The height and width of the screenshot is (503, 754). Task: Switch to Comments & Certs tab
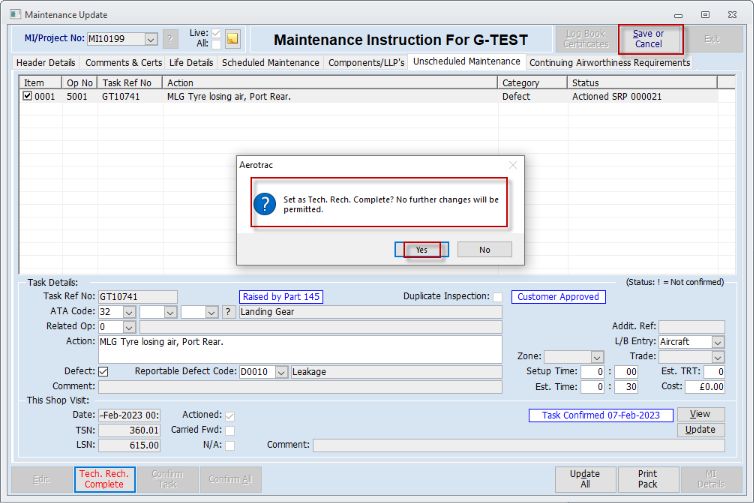(124, 63)
